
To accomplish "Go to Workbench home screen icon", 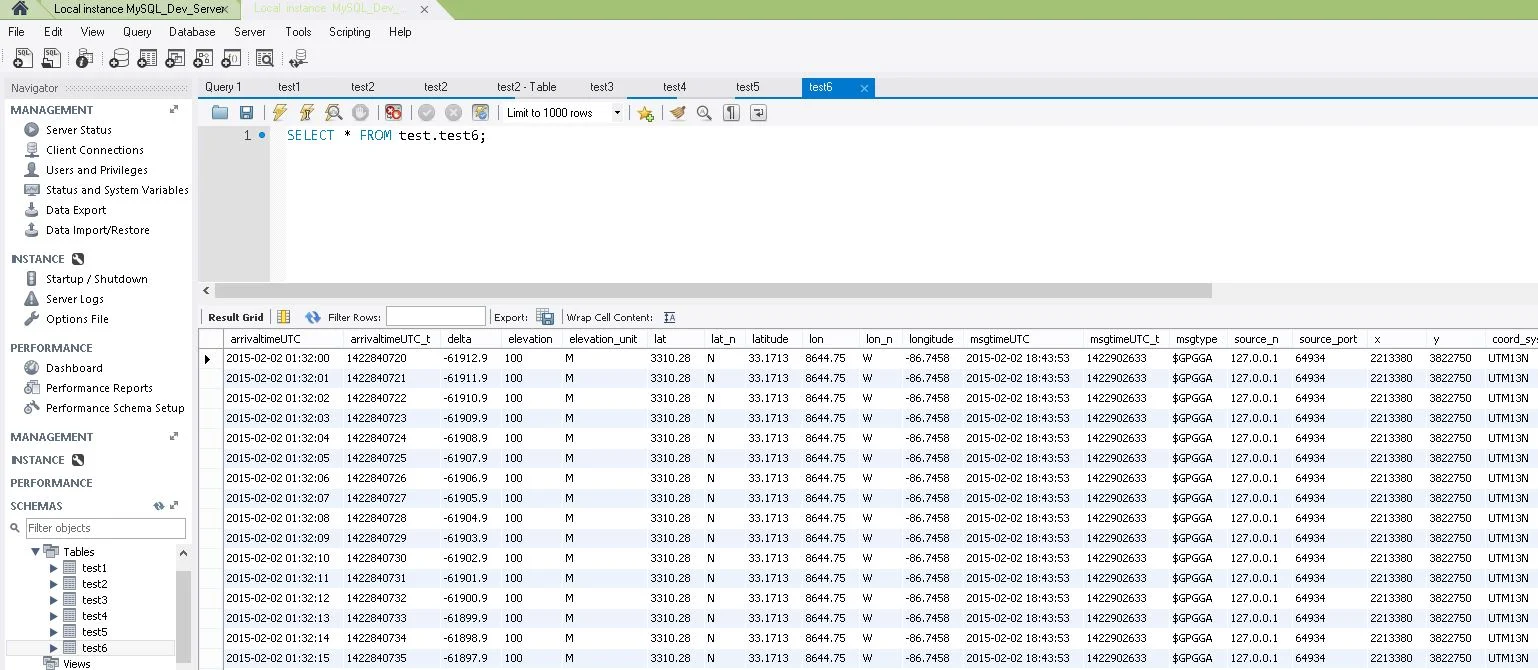I will [x=19, y=9].
